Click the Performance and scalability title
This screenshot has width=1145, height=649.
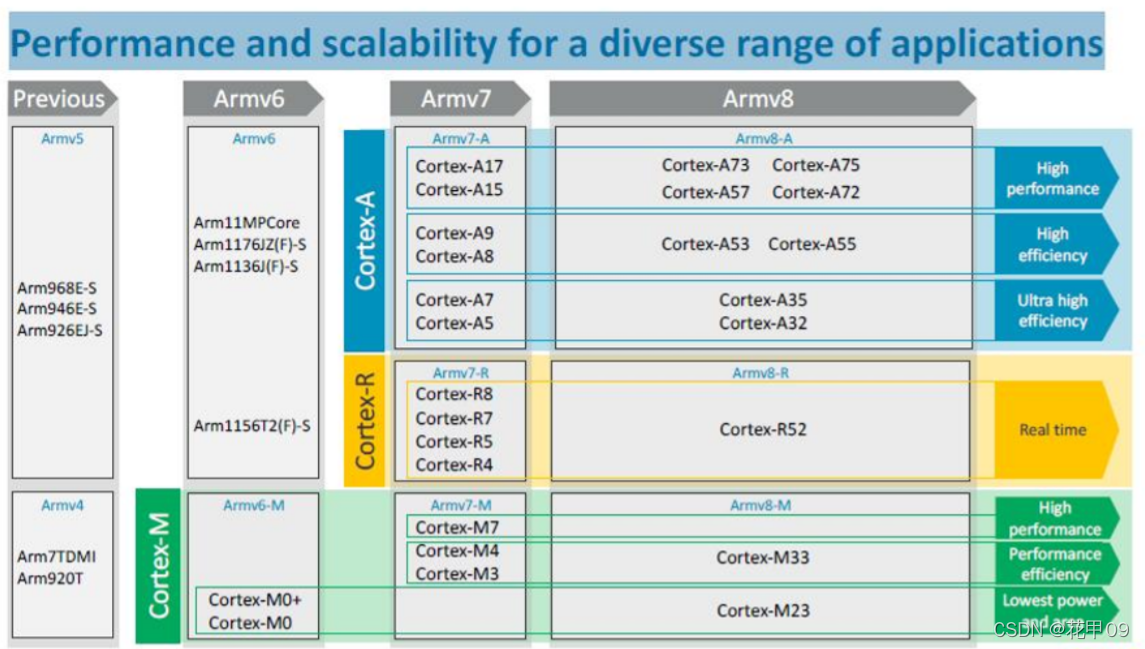coord(556,42)
